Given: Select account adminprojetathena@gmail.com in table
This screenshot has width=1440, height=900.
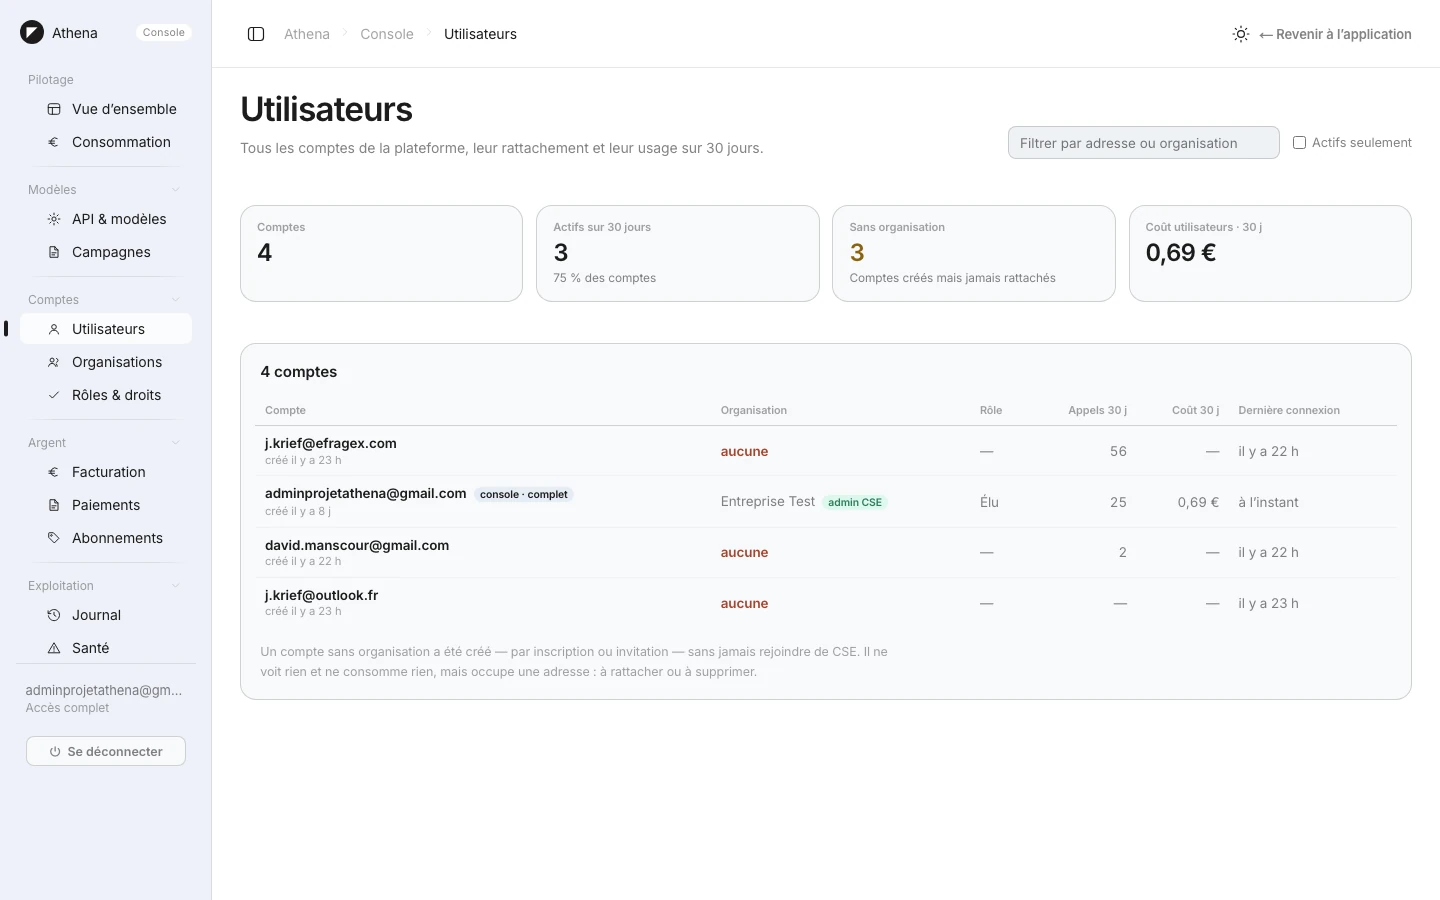Looking at the screenshot, I should [x=366, y=493].
